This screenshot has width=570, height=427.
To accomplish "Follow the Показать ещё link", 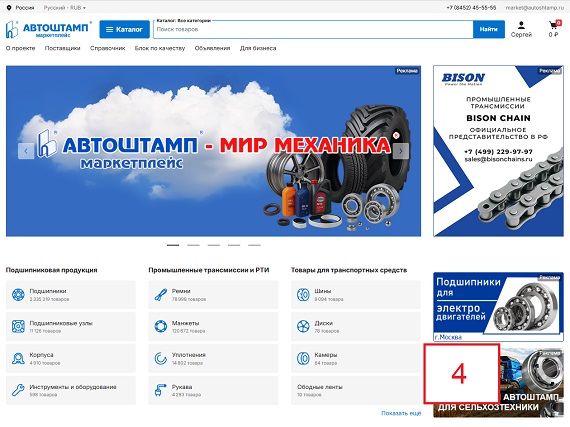I will tap(401, 413).
